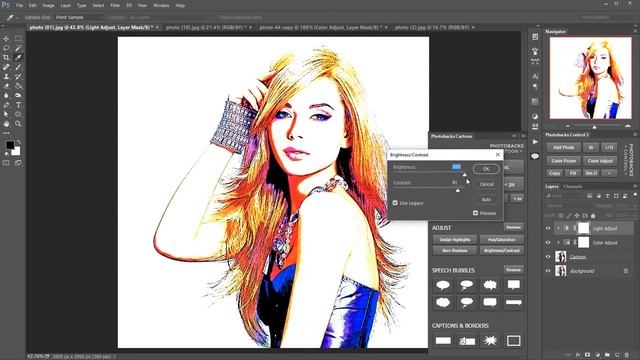
Task: Swap foreground and background colors
Action: (18, 142)
